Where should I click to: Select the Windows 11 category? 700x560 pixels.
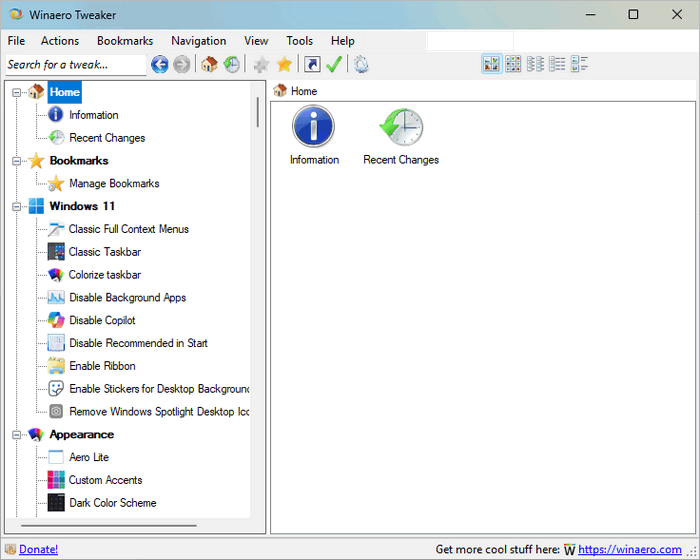(82, 206)
